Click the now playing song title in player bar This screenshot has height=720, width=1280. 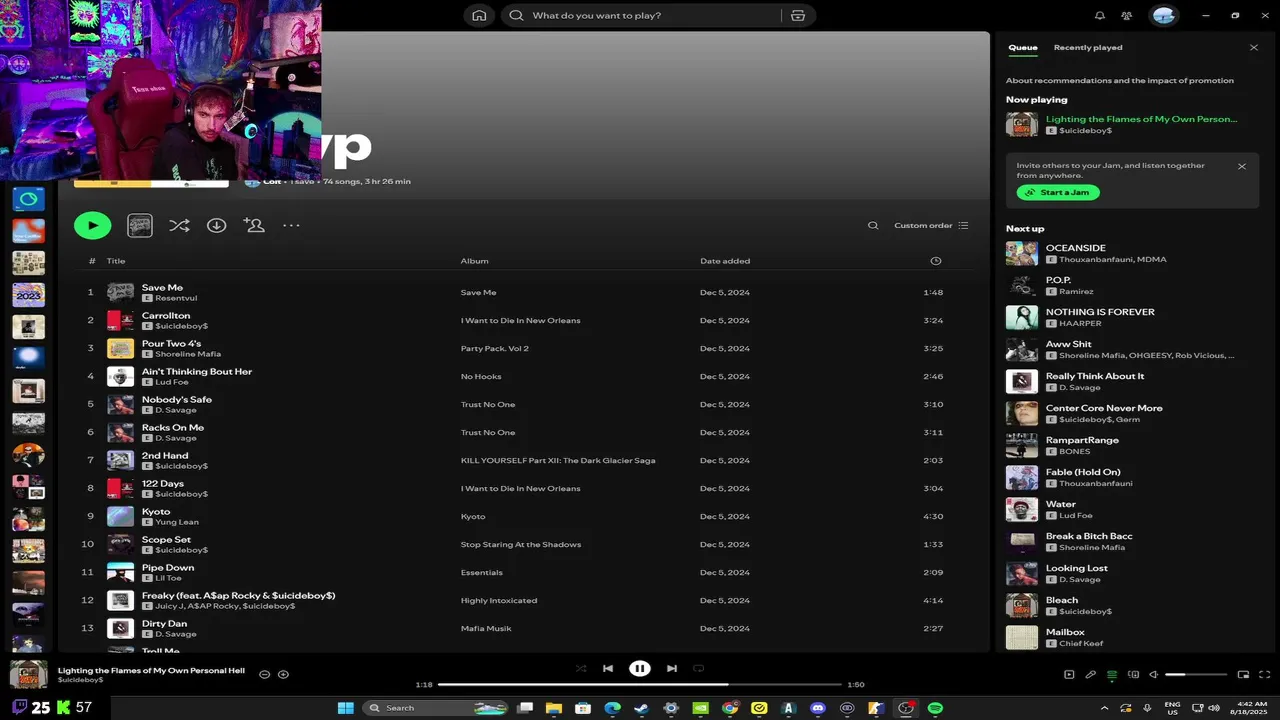(151, 670)
